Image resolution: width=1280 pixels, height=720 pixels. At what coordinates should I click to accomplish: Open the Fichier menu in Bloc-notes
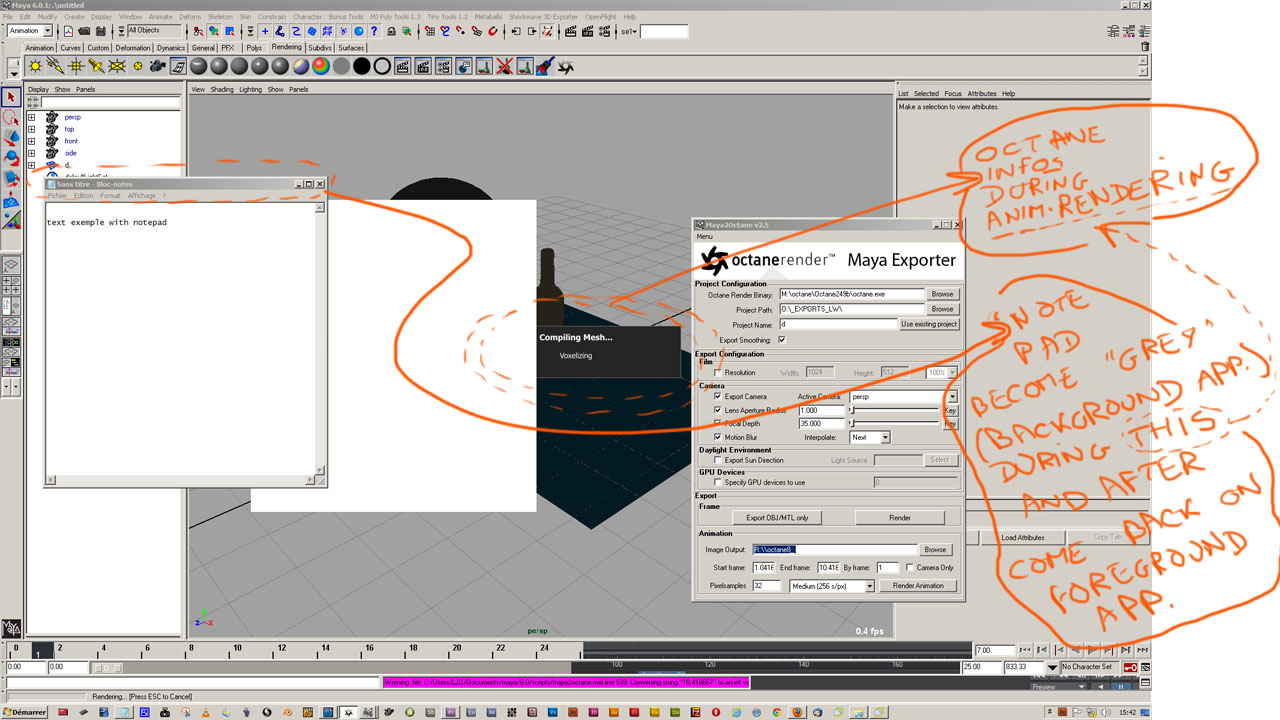57,196
